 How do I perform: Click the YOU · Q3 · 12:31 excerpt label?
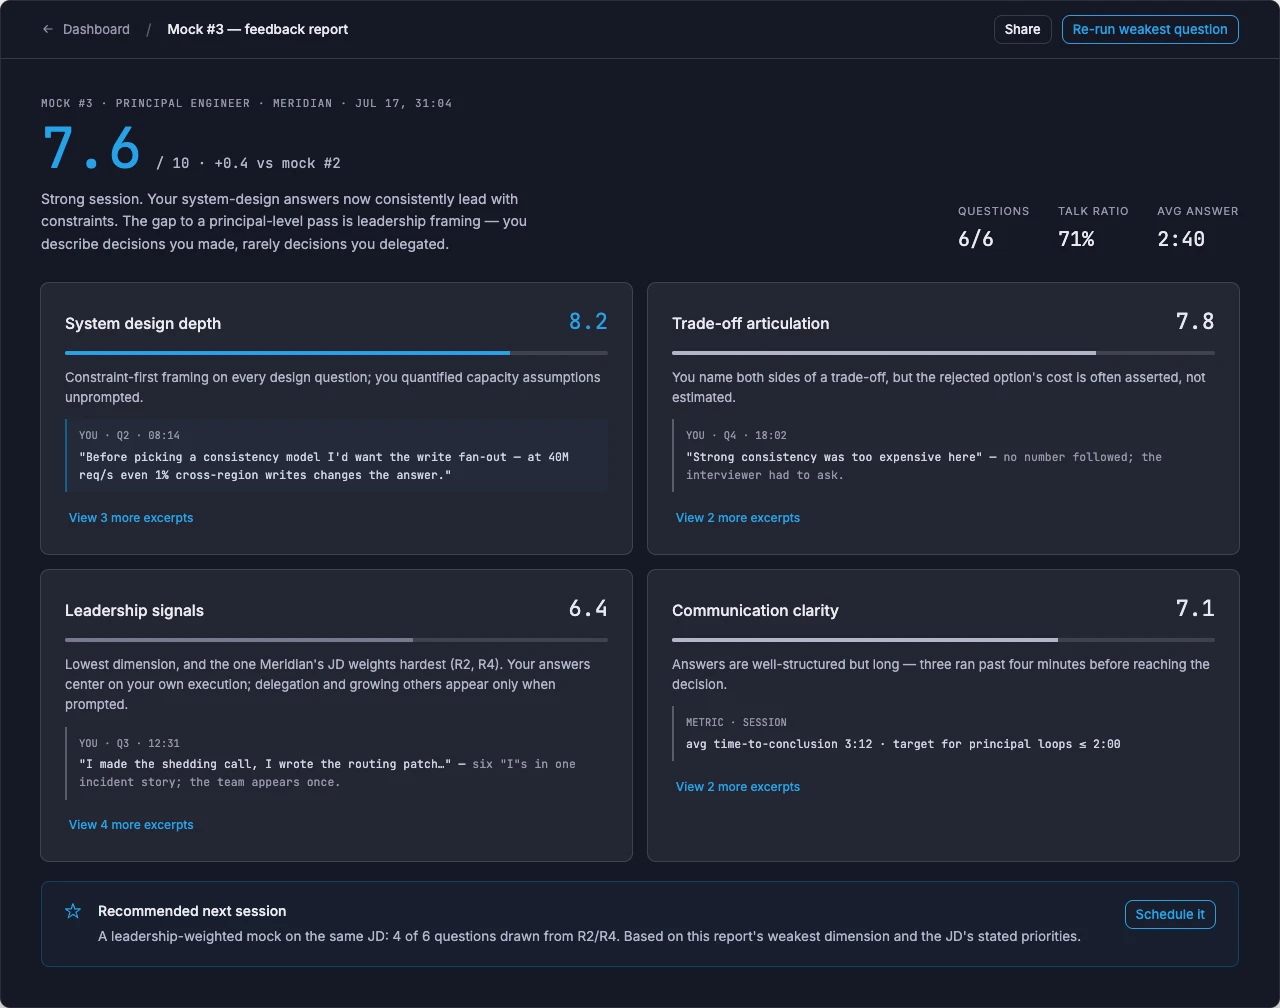tap(129, 743)
